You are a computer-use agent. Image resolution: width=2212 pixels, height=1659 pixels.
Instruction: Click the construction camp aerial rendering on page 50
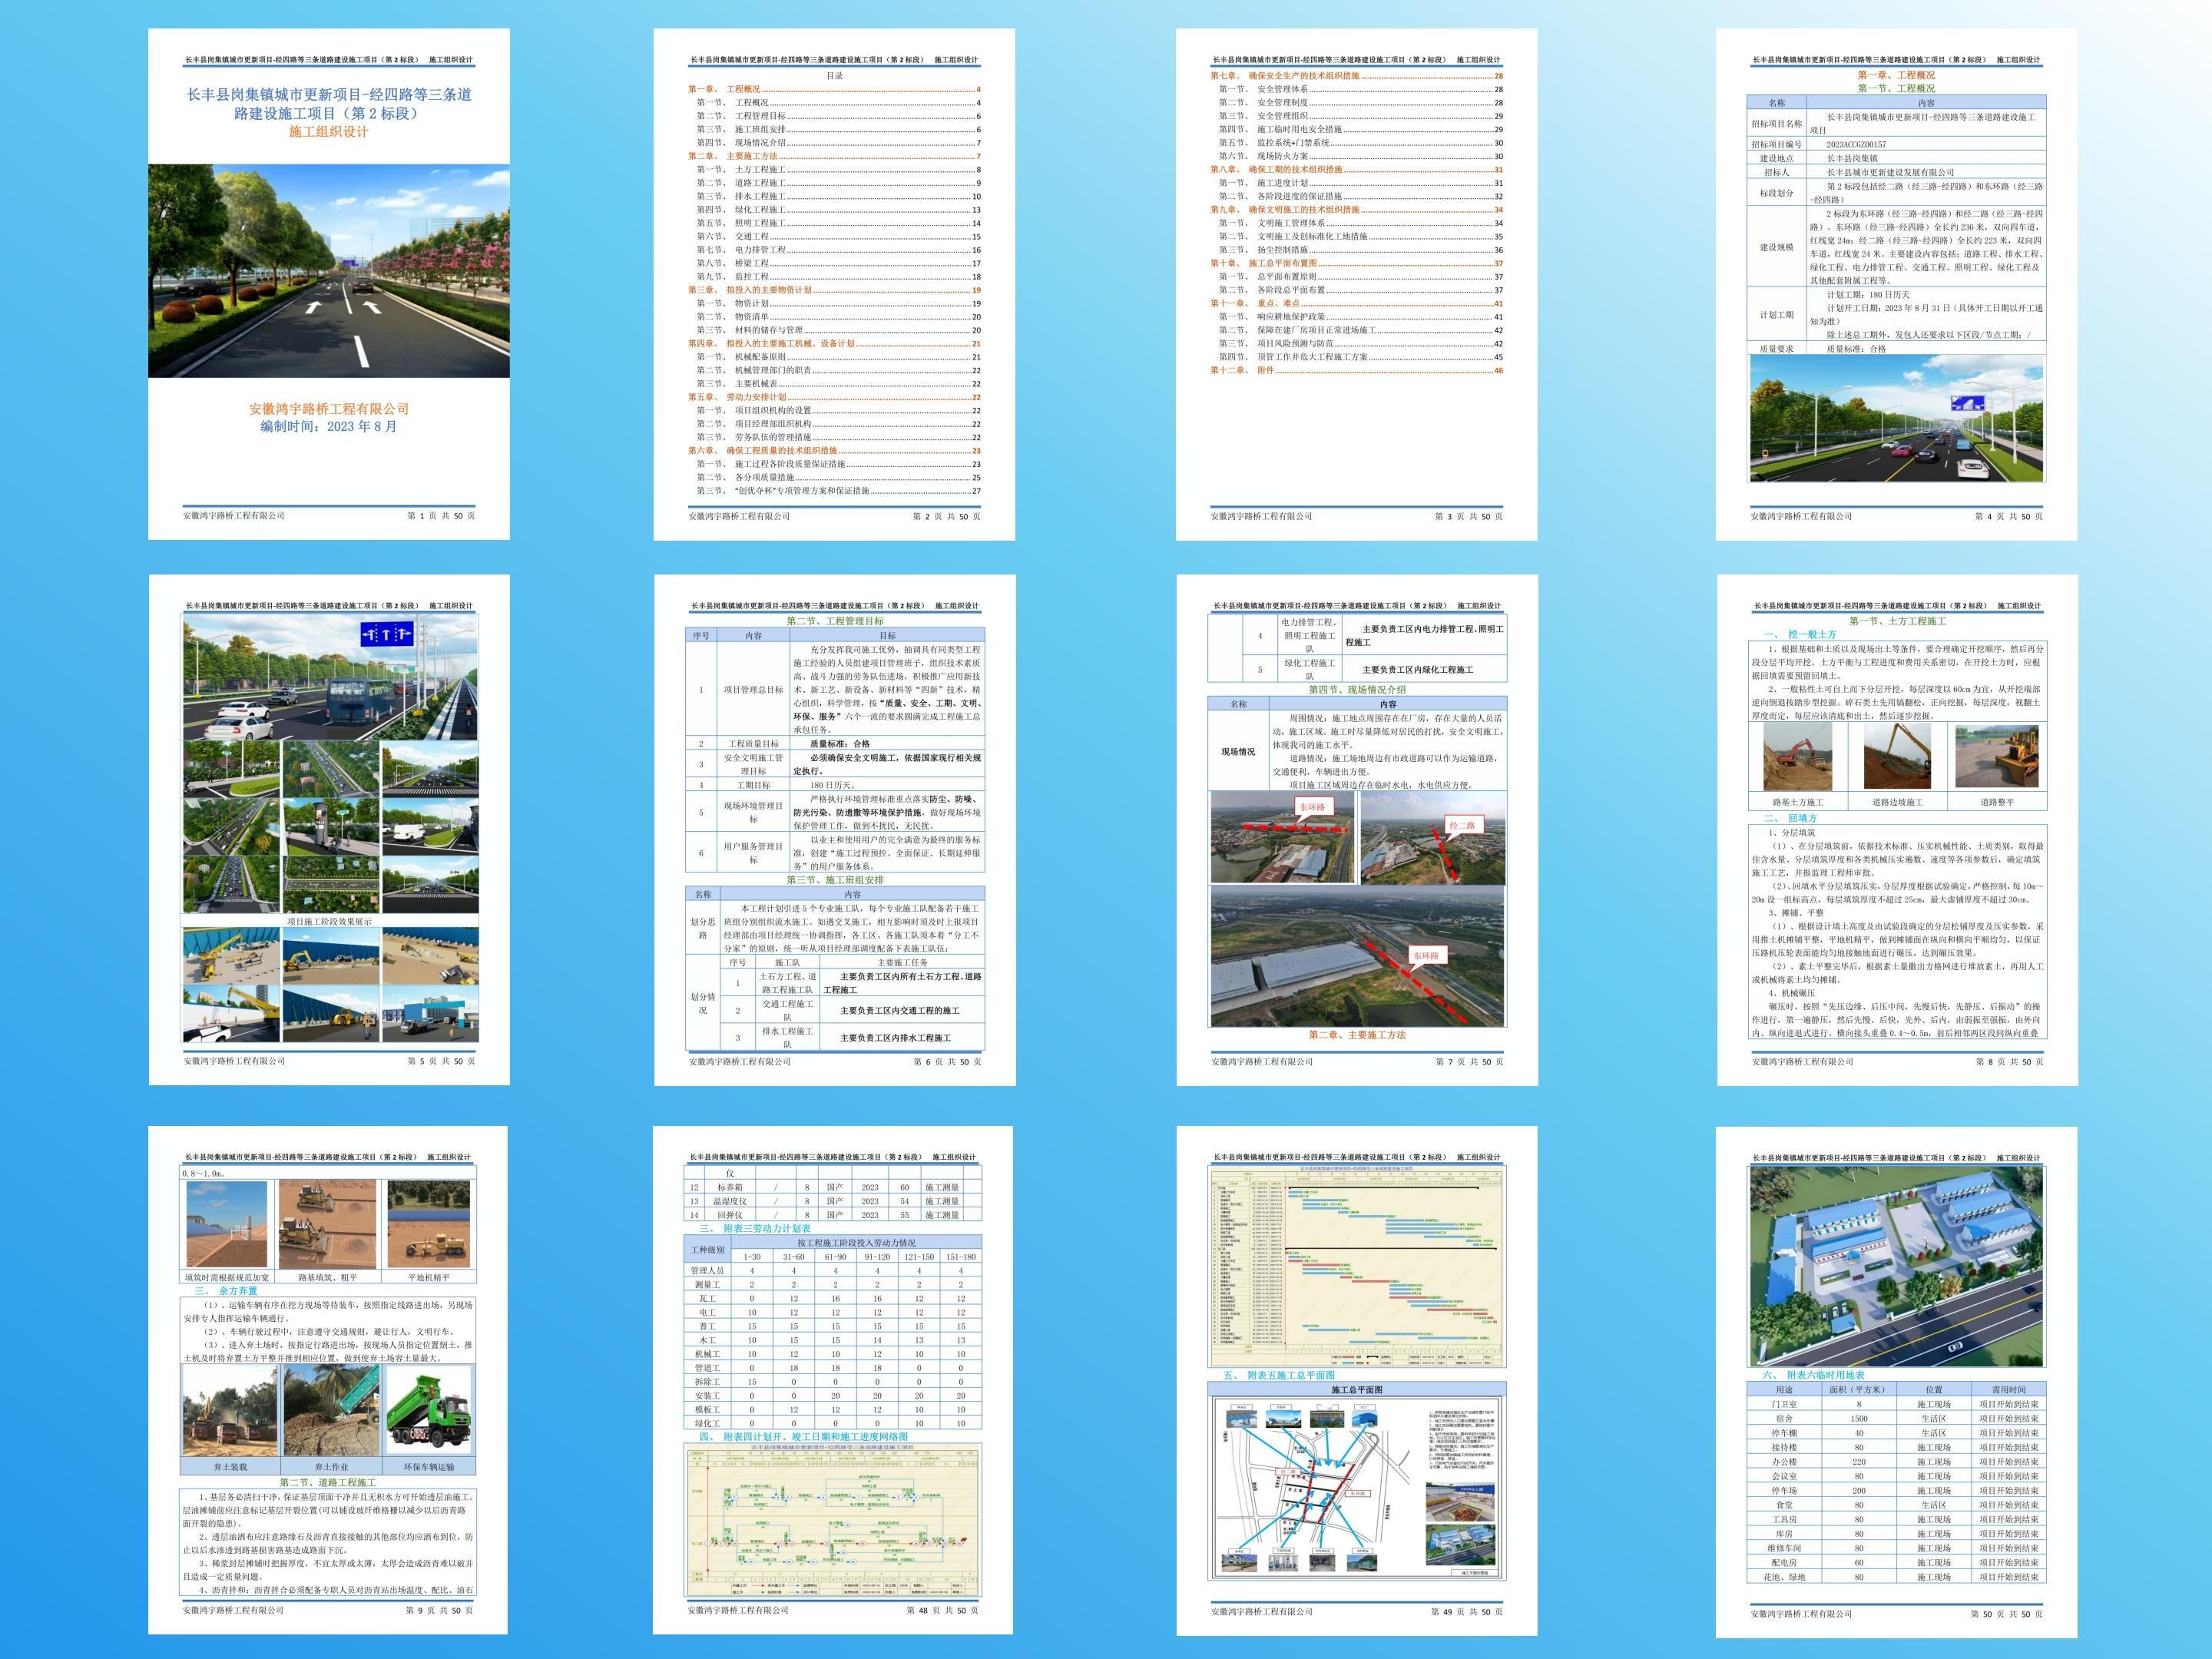tap(1896, 1266)
